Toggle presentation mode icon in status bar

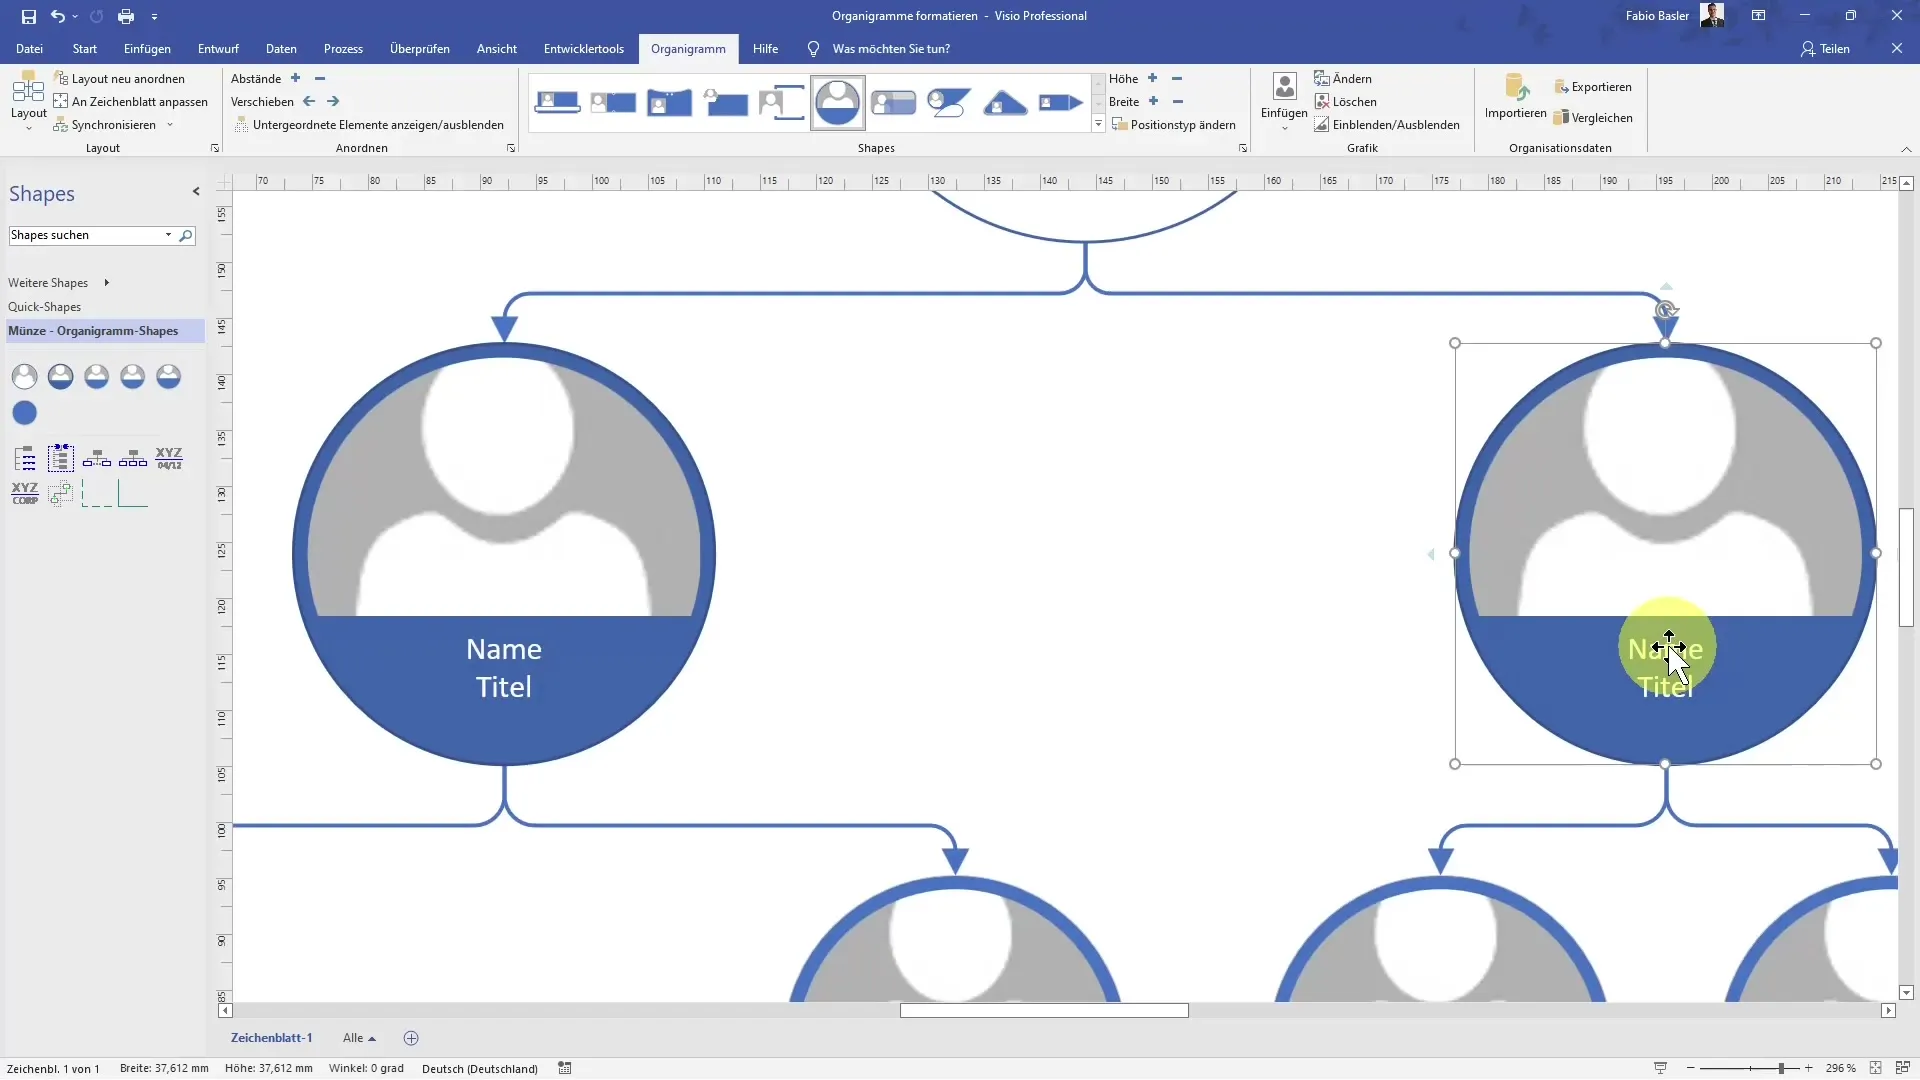click(1660, 1068)
